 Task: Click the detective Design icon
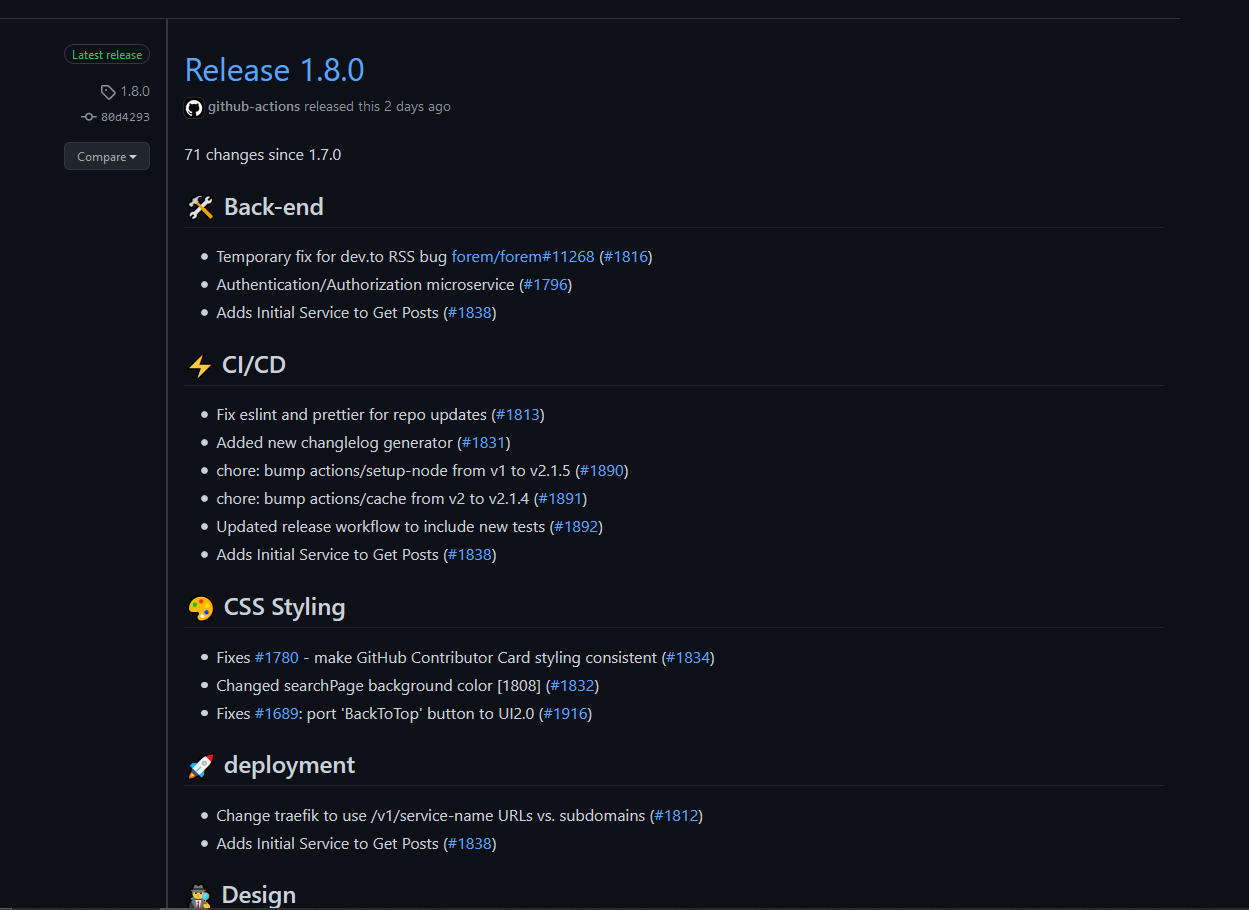pos(199,895)
